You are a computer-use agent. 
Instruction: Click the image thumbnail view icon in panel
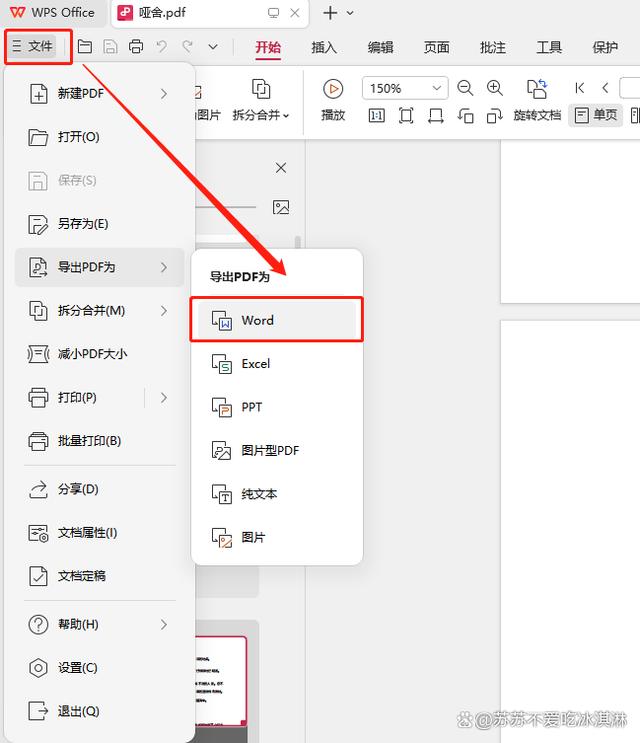point(281,207)
